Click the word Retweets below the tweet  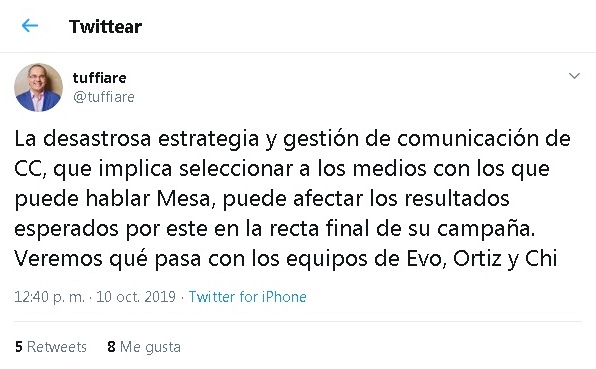[x=57, y=347]
